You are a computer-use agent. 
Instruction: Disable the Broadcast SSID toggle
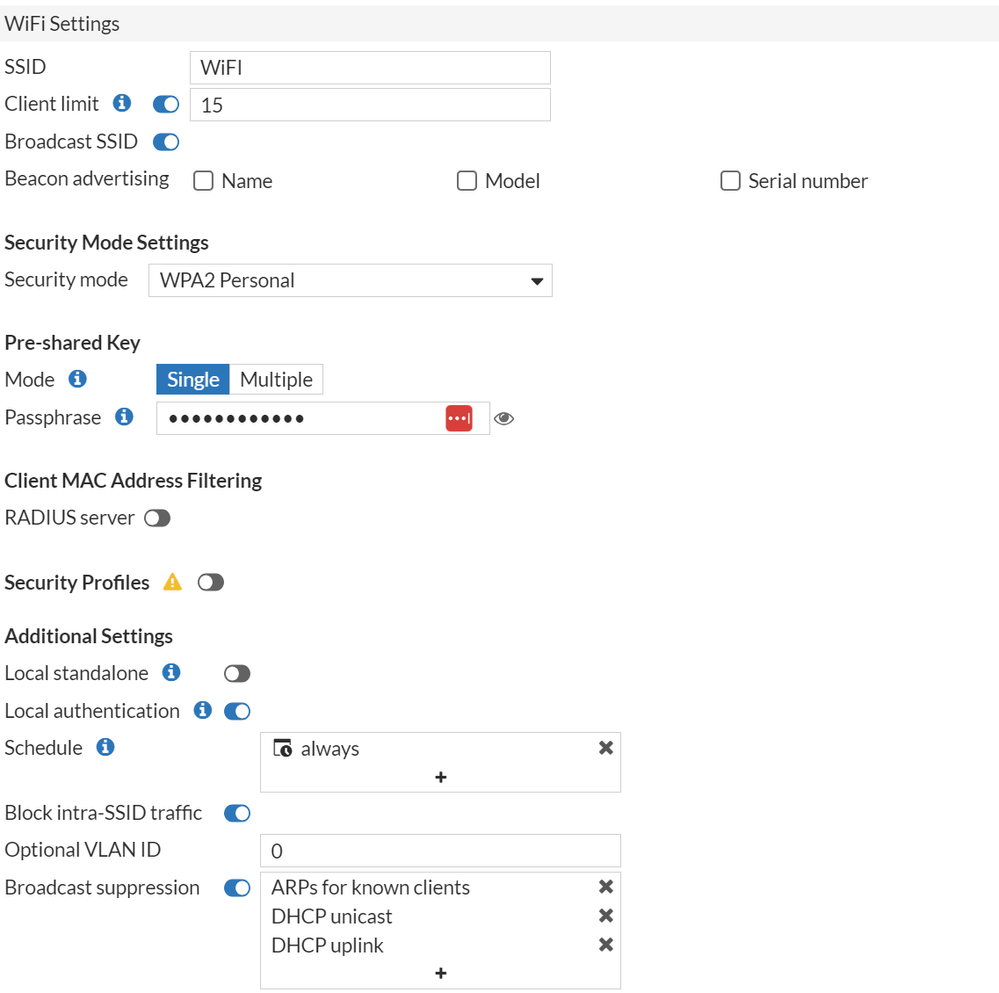(x=166, y=142)
